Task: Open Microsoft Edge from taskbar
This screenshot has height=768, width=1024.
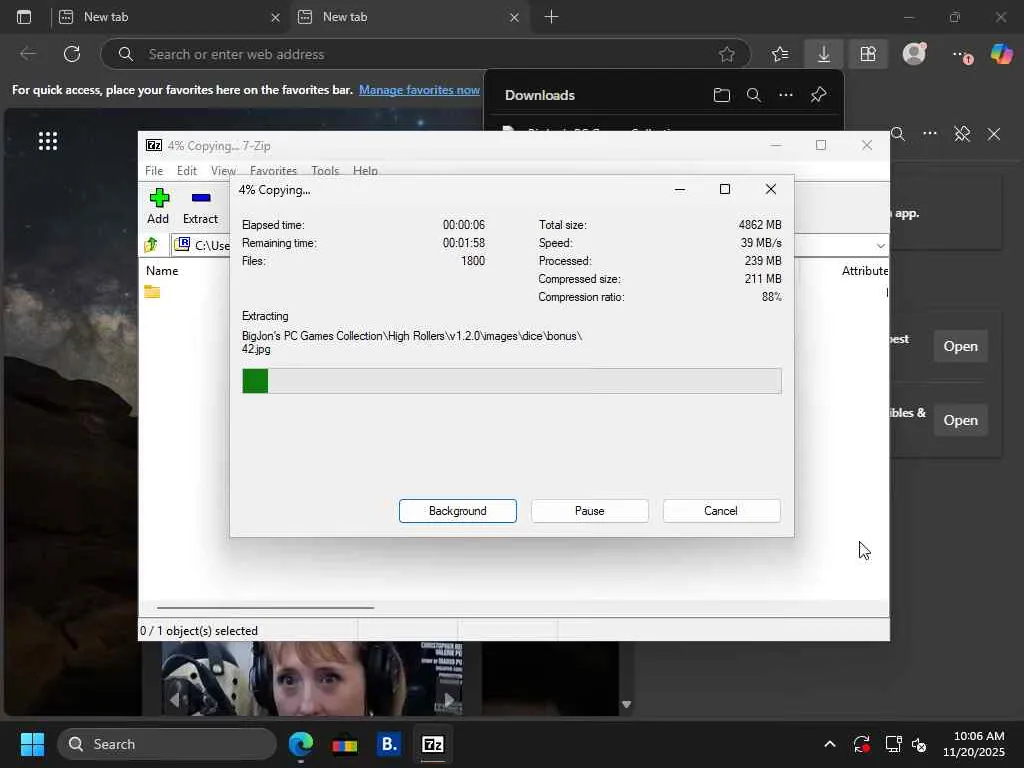Action: [x=301, y=744]
